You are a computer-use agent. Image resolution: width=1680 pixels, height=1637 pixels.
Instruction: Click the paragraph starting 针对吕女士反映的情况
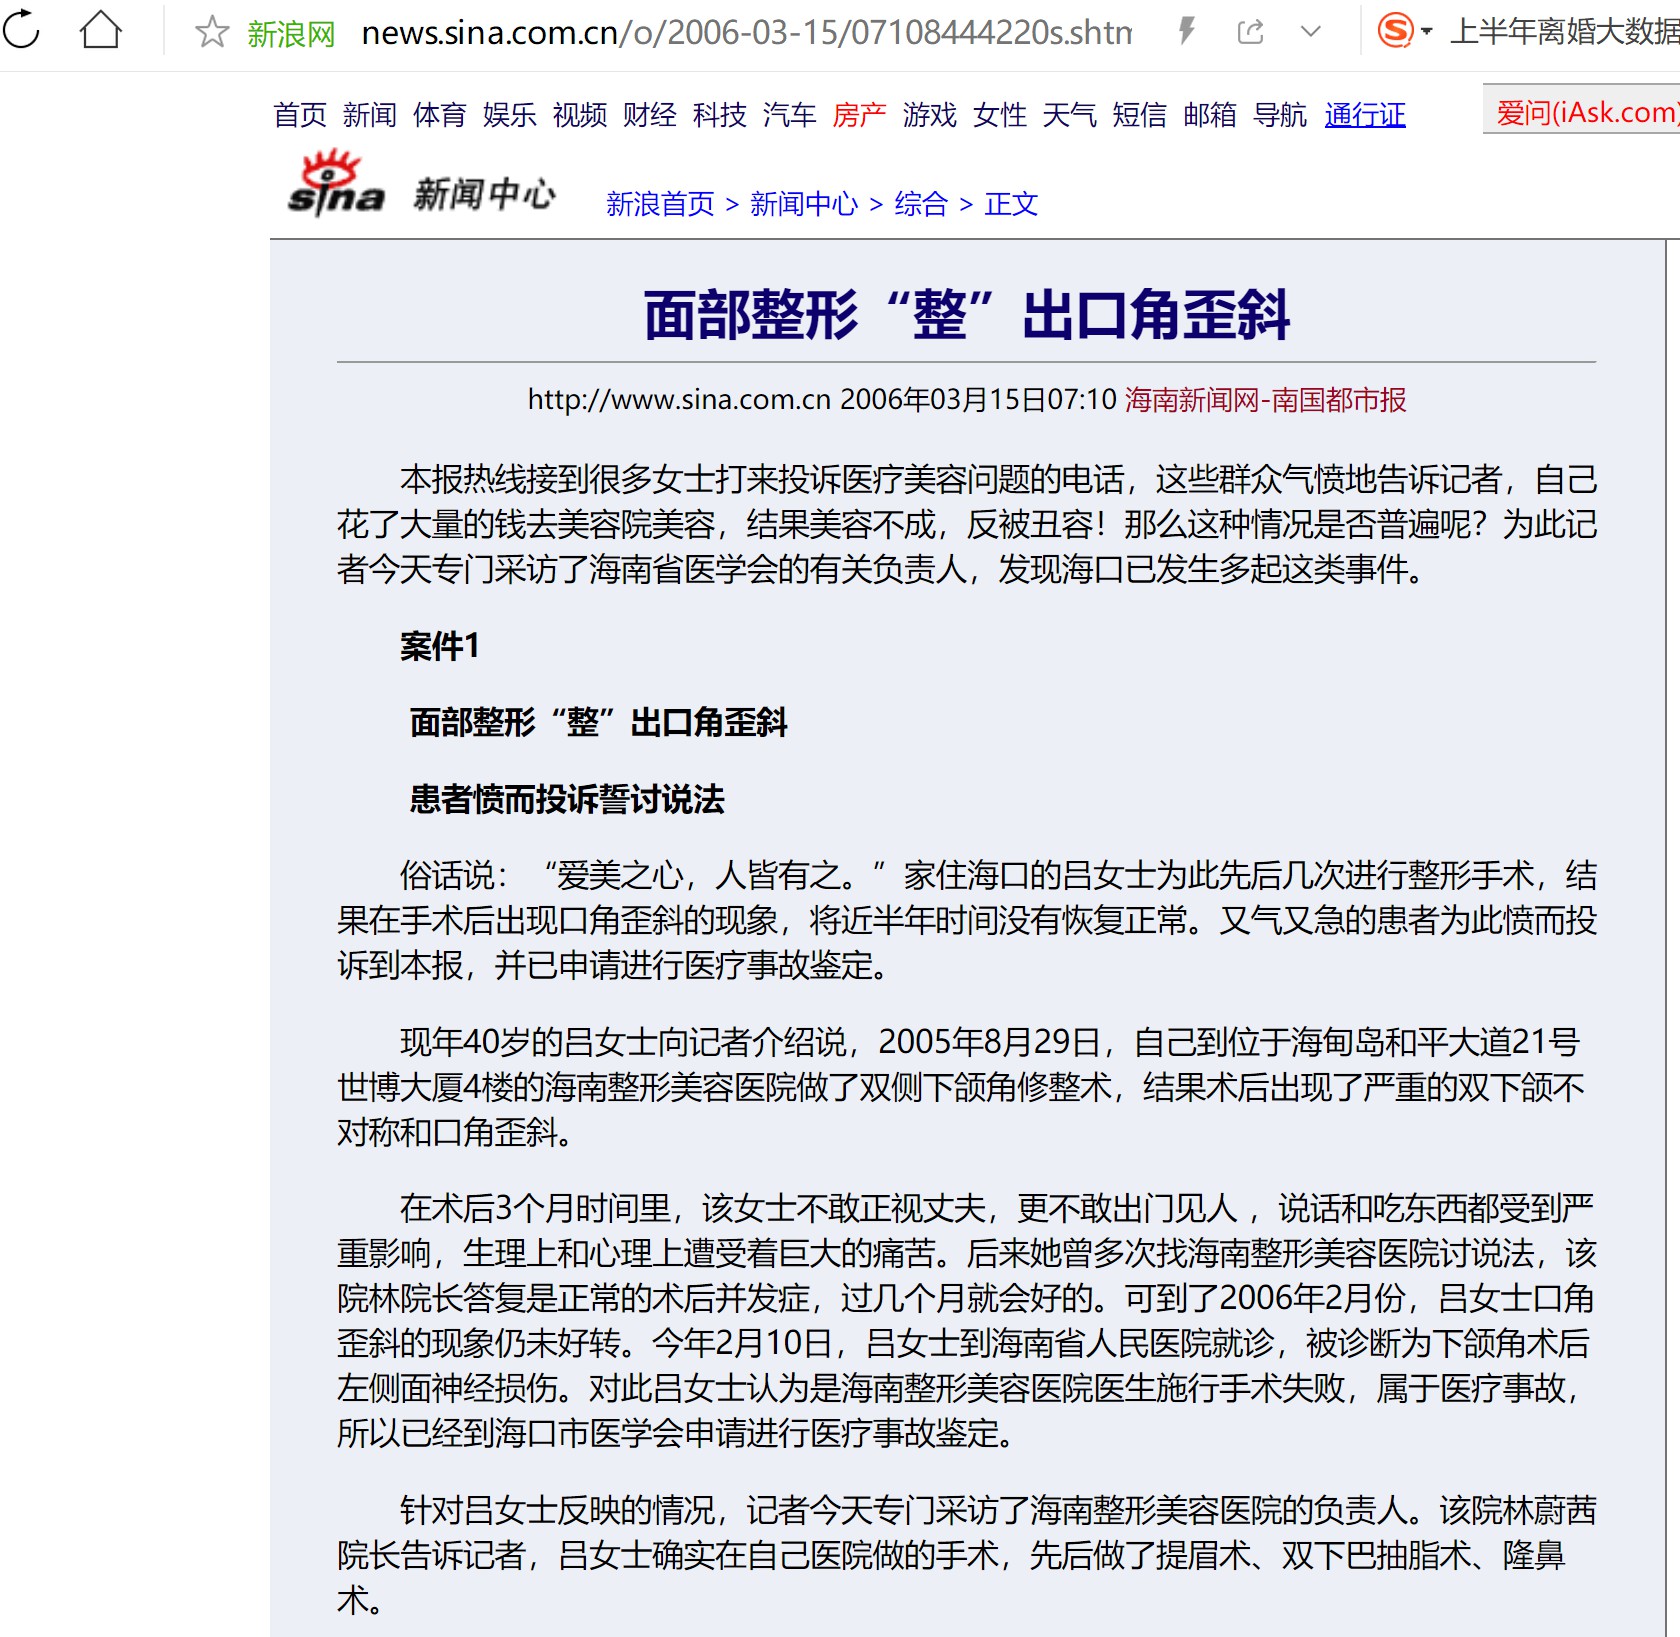967,1555
